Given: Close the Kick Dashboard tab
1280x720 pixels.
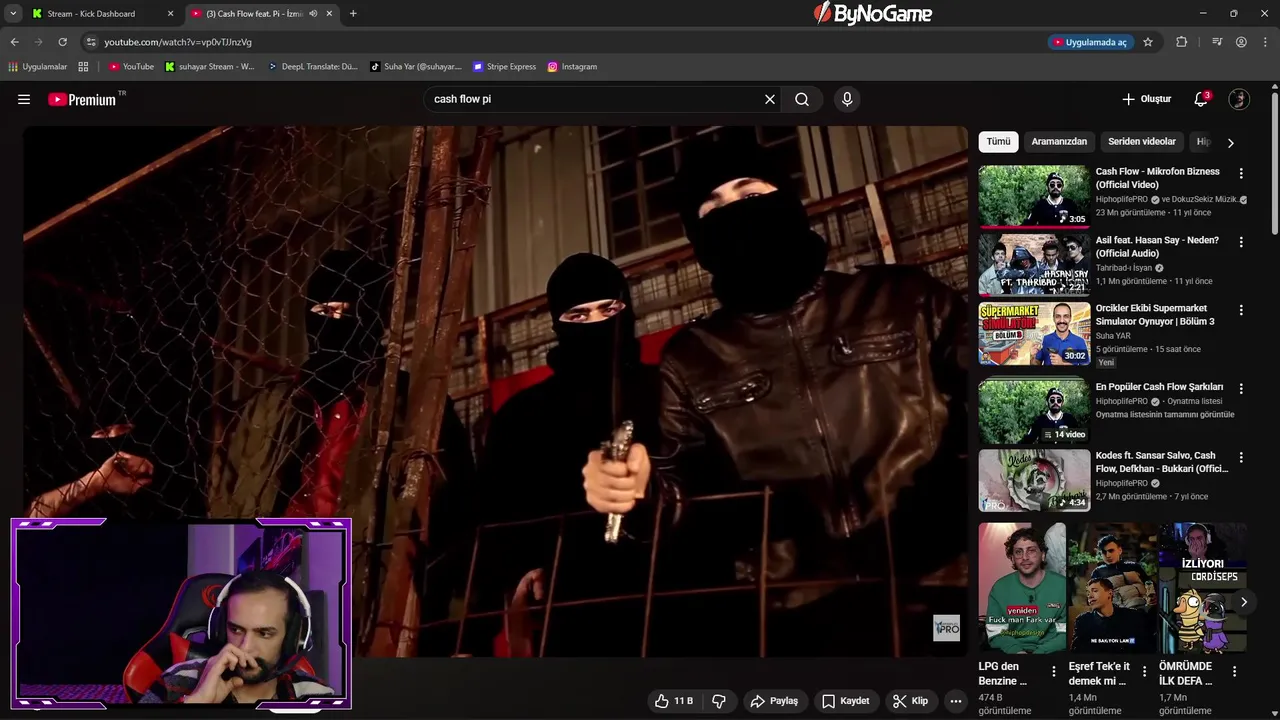Looking at the screenshot, I should pyautogui.click(x=170, y=14).
